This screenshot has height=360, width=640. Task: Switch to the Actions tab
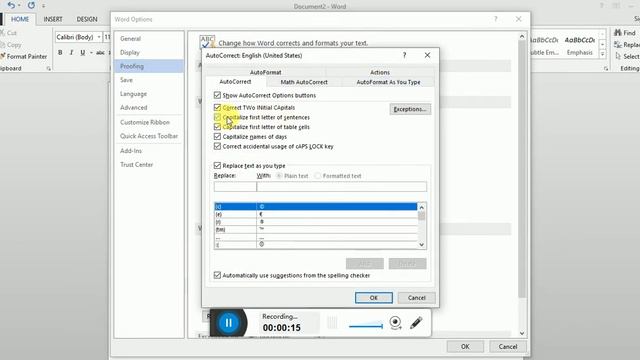point(380,72)
